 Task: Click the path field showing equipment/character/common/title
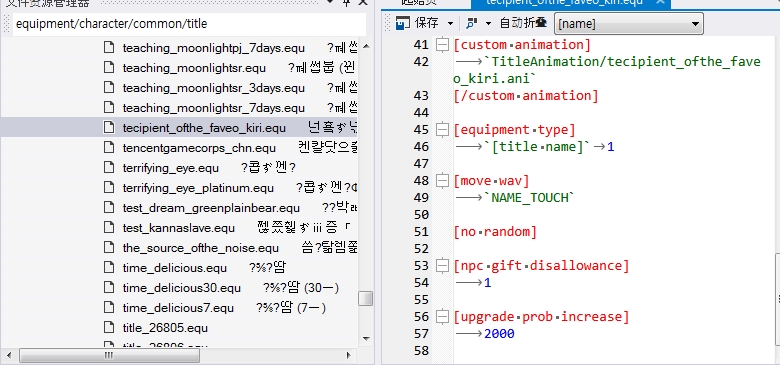(x=189, y=24)
